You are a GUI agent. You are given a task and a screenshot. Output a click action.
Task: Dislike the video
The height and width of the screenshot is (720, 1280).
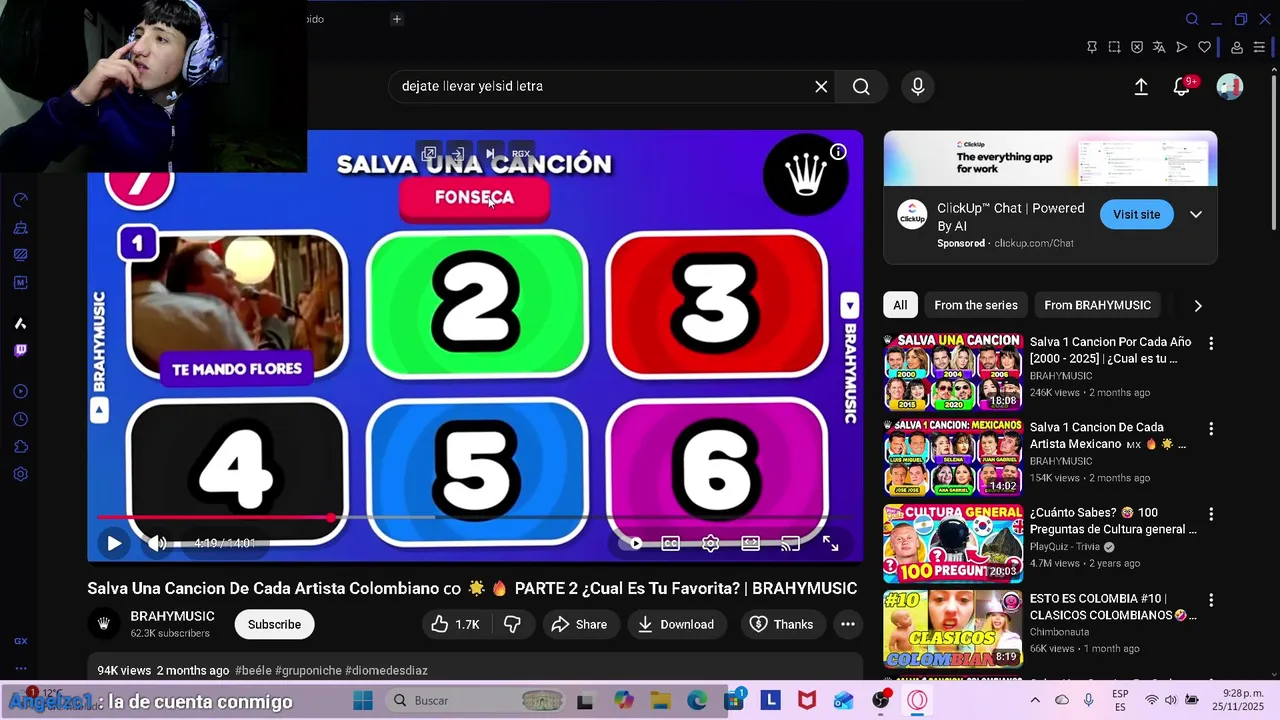pyautogui.click(x=512, y=624)
